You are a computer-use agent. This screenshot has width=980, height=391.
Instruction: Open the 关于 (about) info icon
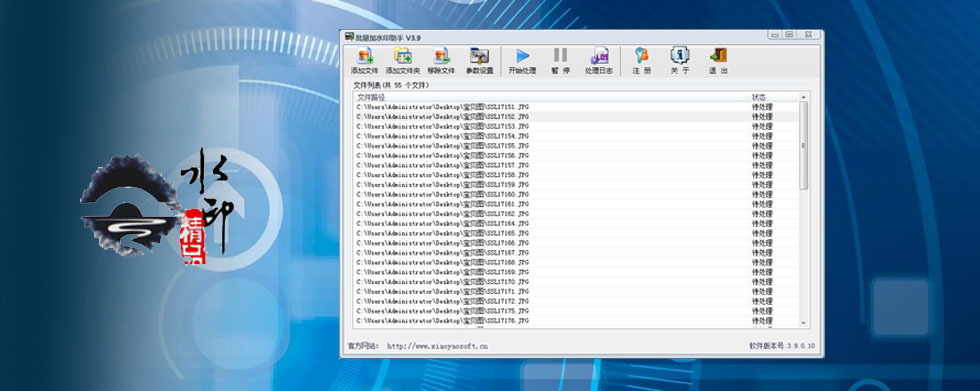pos(679,55)
